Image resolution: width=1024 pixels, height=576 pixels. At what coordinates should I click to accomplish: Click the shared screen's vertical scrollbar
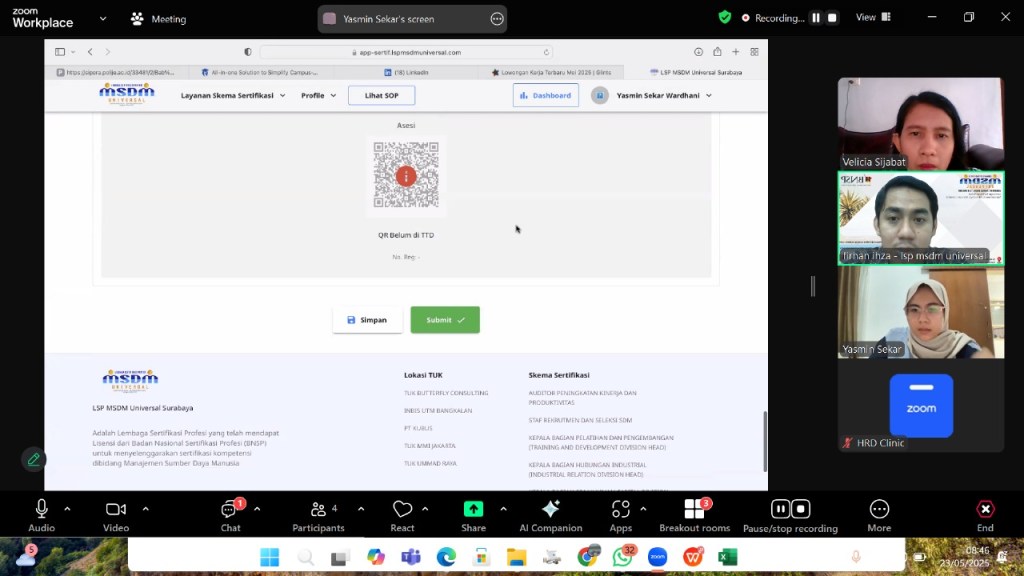pyautogui.click(x=765, y=440)
